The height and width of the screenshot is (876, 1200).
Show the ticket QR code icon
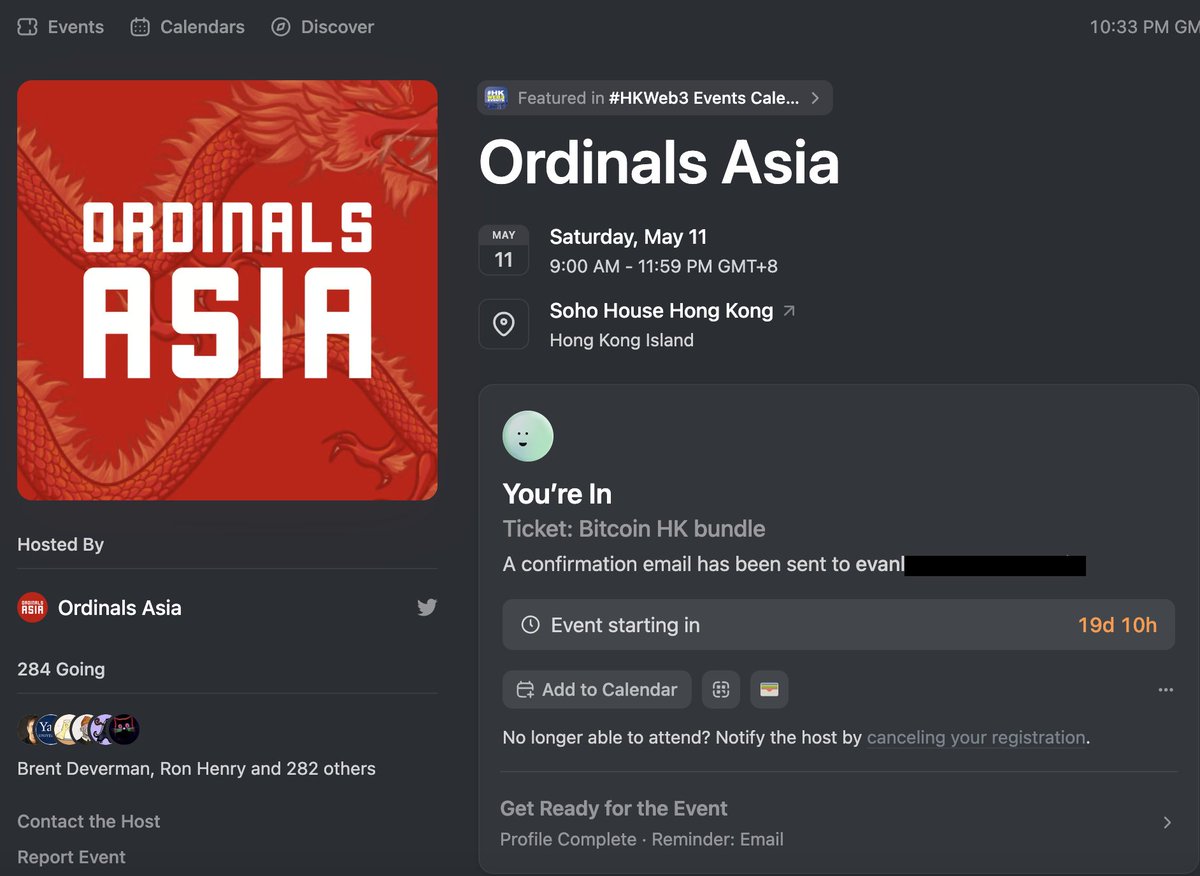(721, 689)
